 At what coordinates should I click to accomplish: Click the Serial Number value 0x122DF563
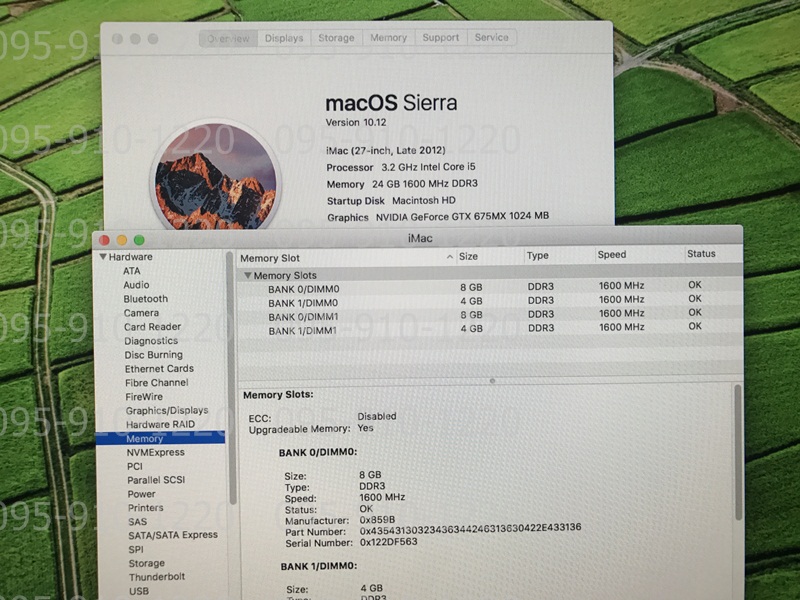[x=389, y=542]
